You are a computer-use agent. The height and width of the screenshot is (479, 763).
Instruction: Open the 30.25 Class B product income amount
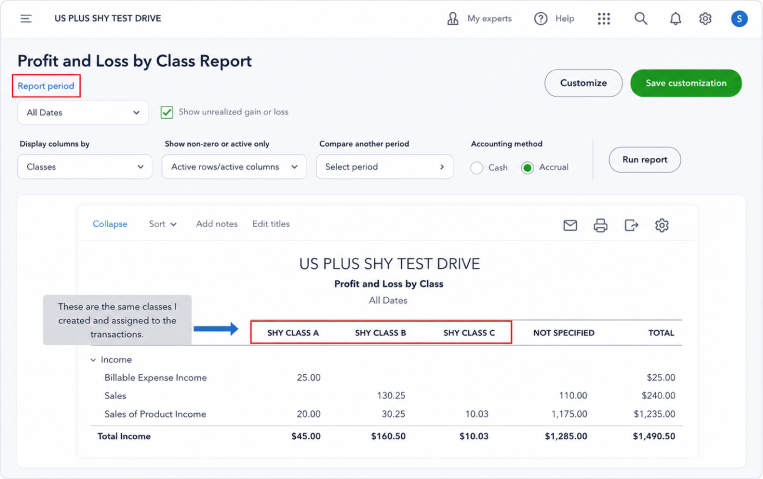point(393,414)
